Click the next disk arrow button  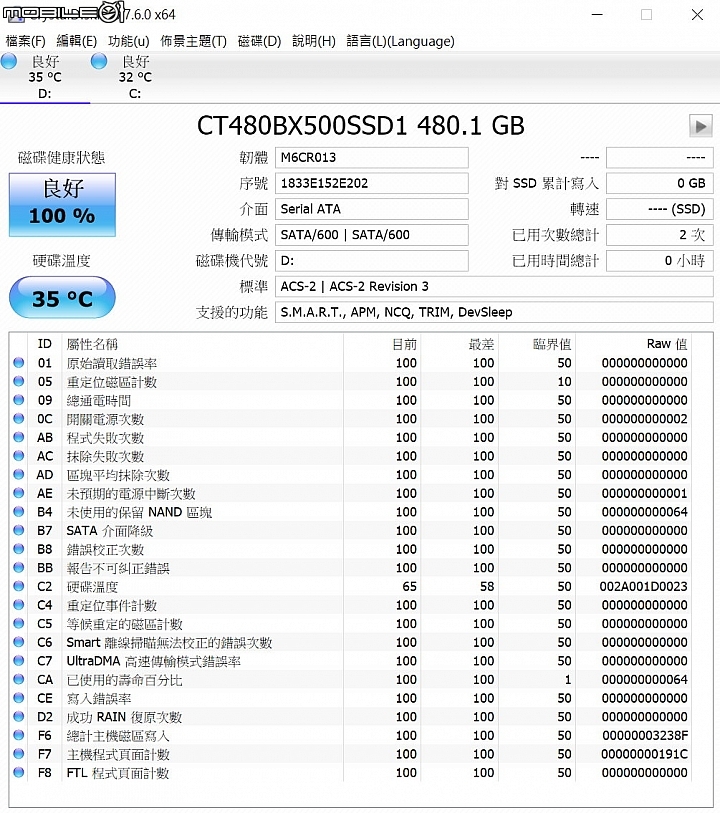tap(701, 126)
